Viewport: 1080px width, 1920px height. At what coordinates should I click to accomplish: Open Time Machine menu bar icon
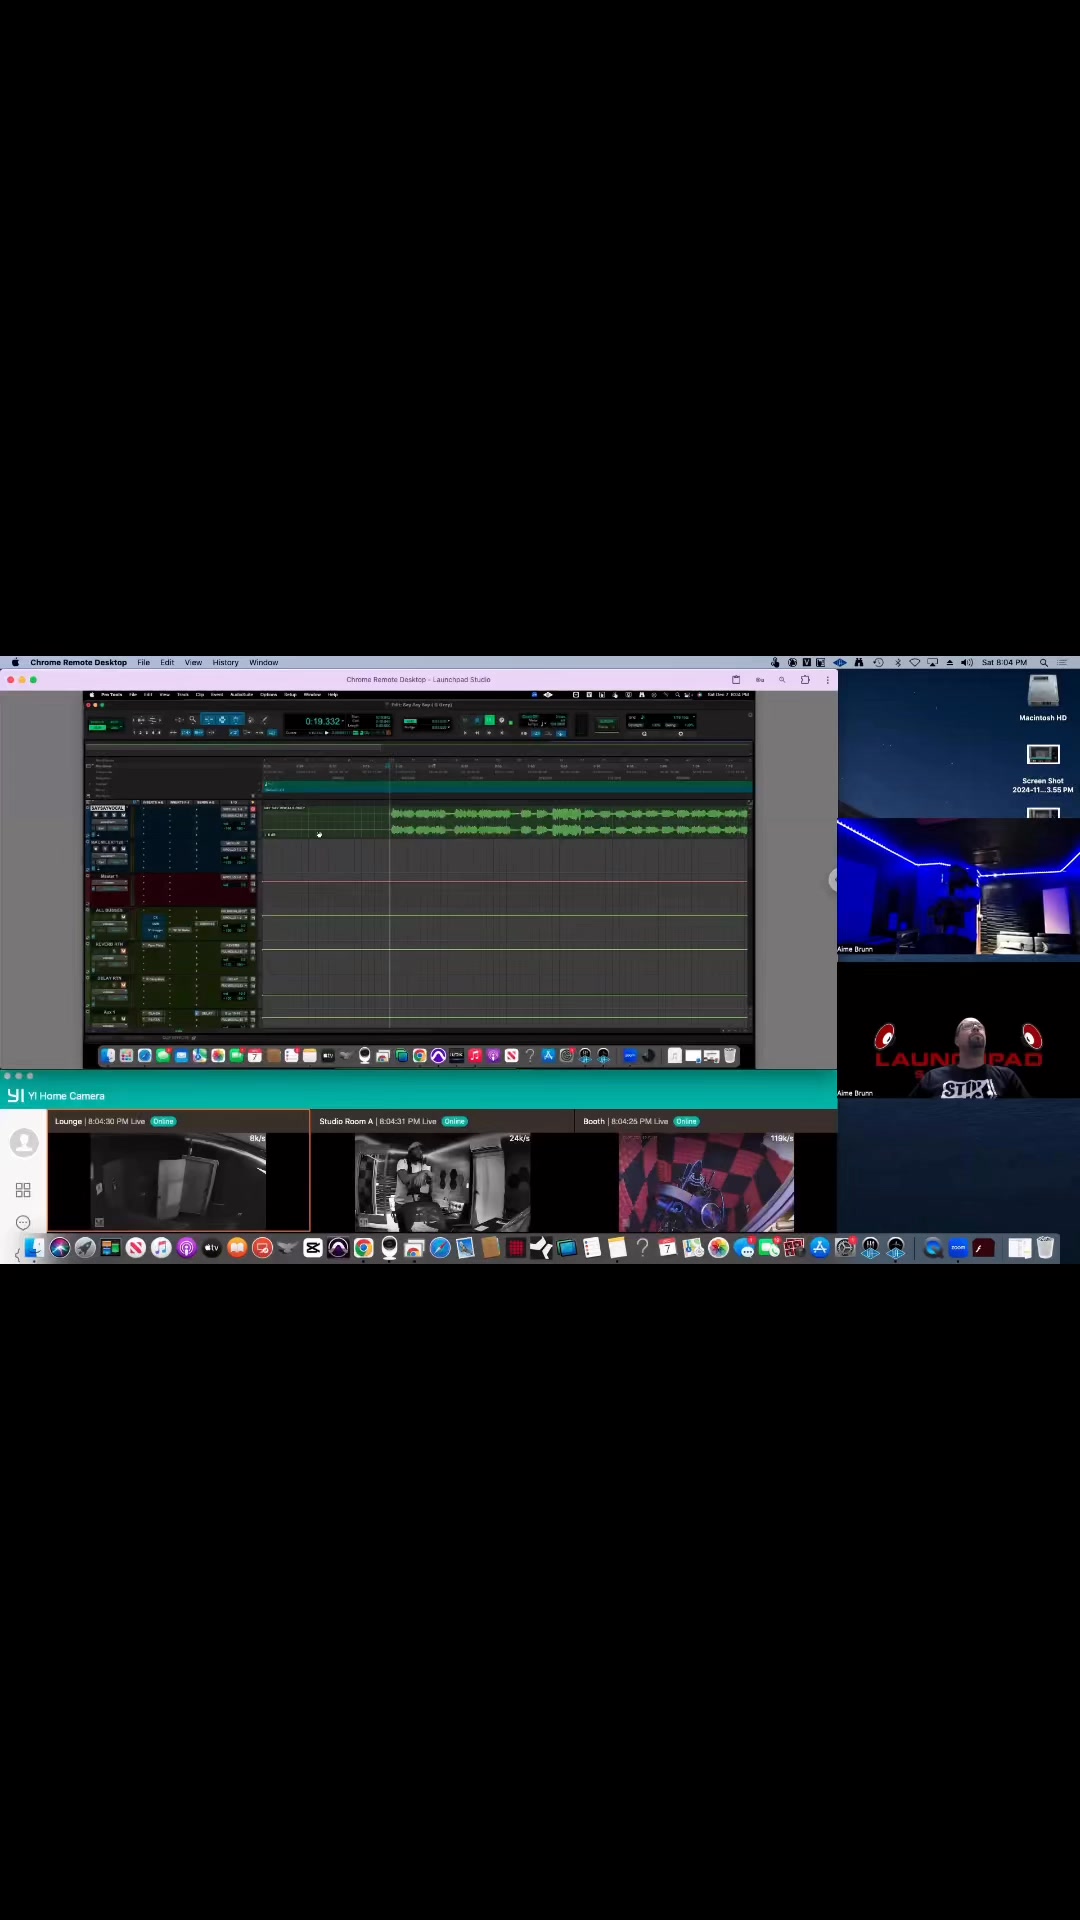click(x=878, y=663)
